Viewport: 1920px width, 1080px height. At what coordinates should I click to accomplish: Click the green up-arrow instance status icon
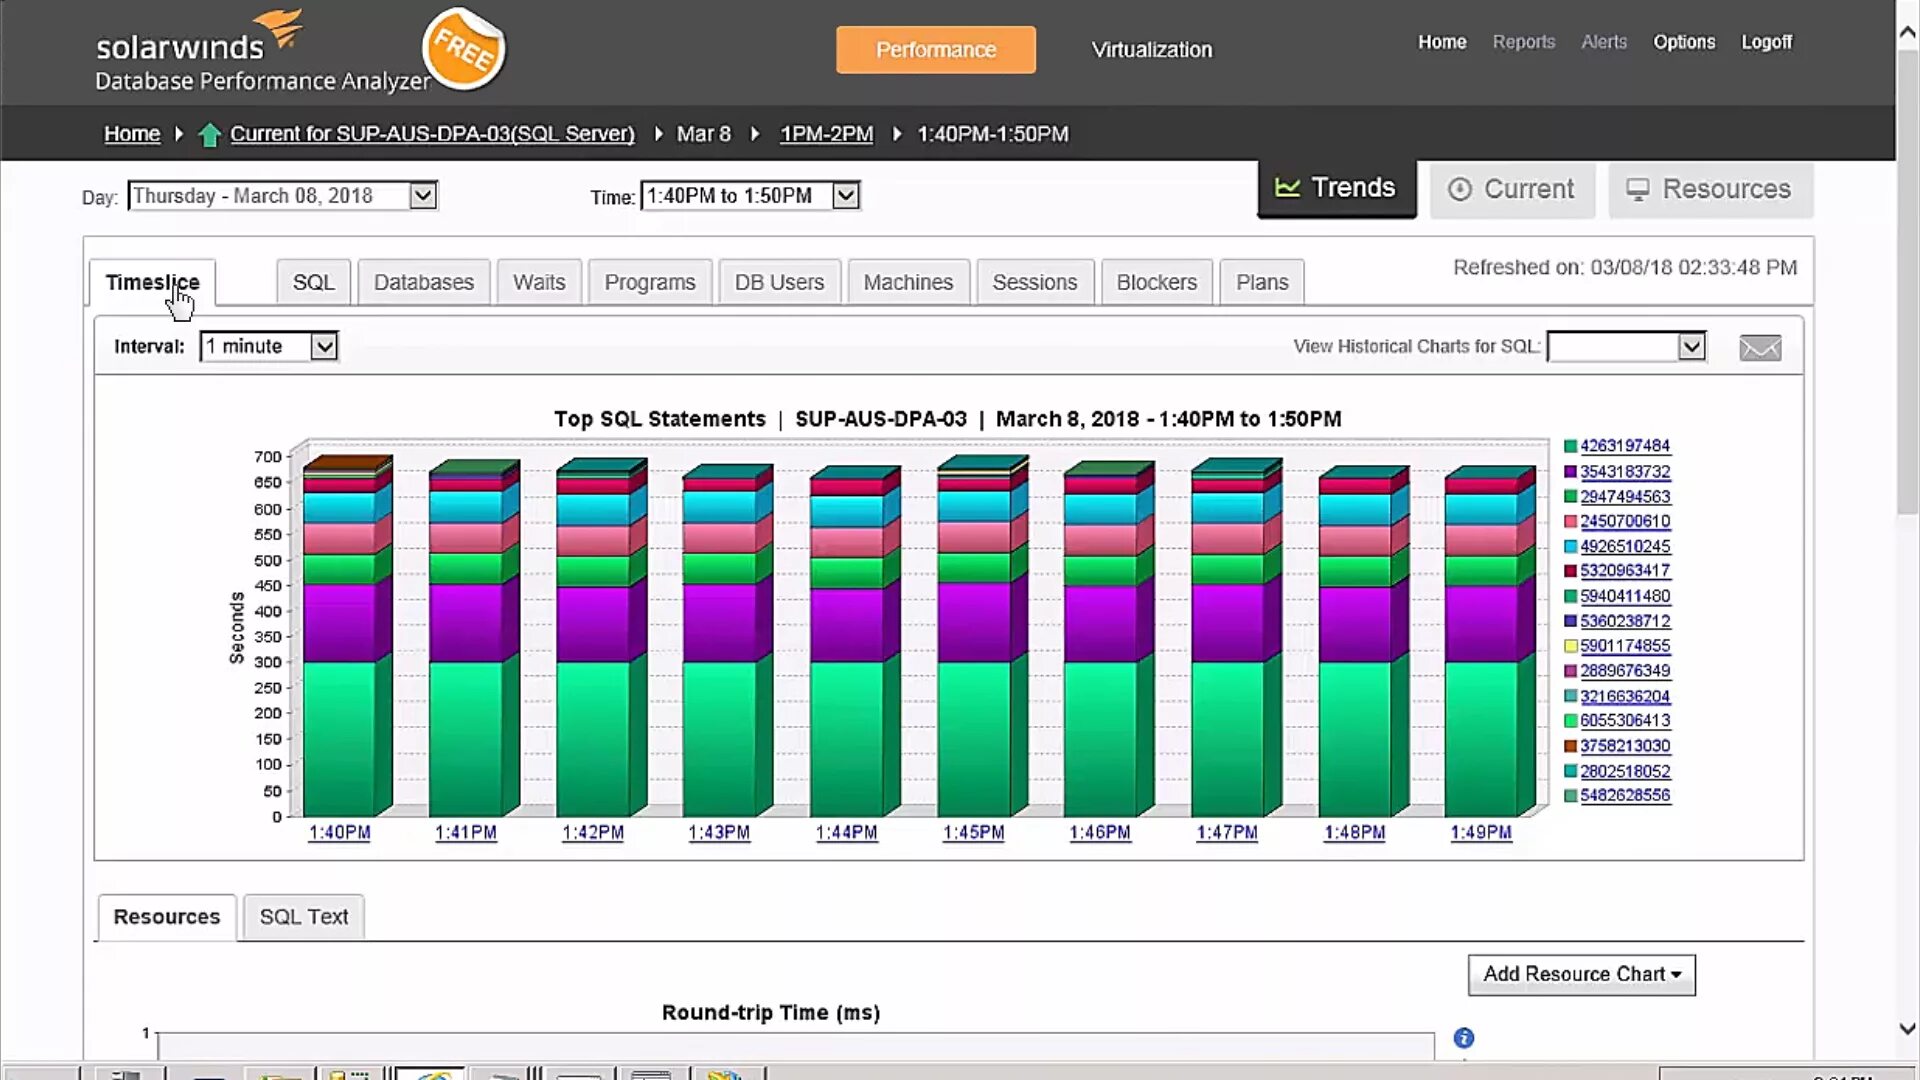click(209, 135)
